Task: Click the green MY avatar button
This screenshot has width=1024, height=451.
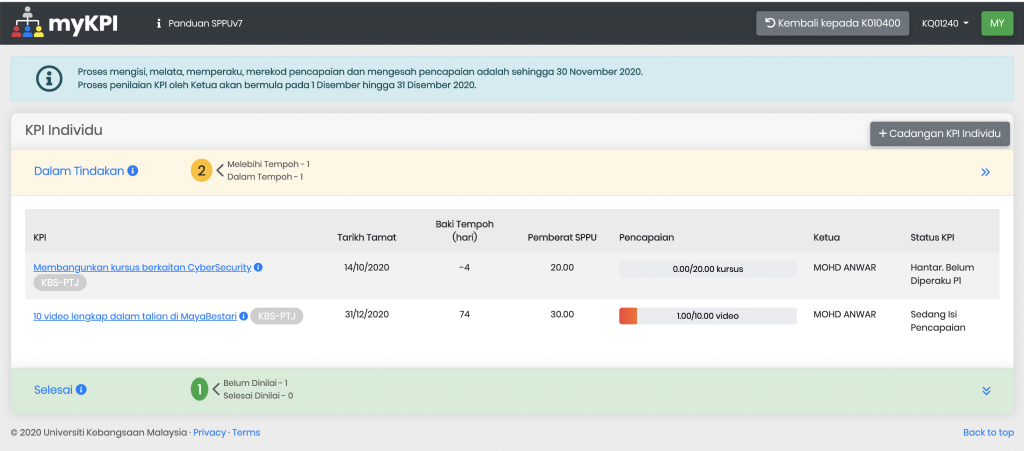Action: coord(997,23)
